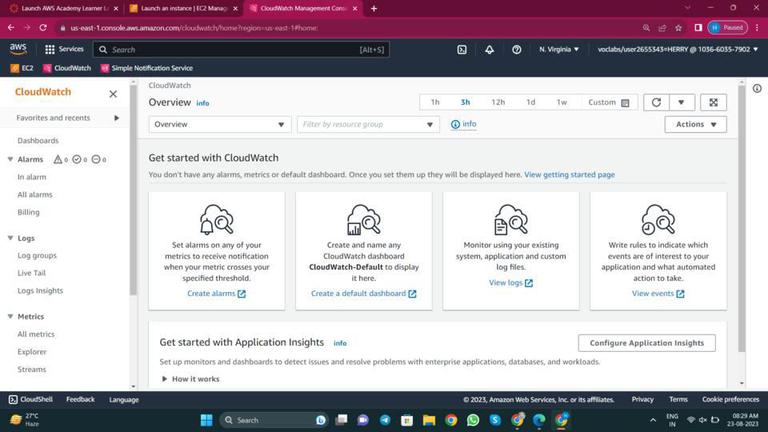Reload the browser page
The width and height of the screenshot is (768, 432).
pos(43,28)
